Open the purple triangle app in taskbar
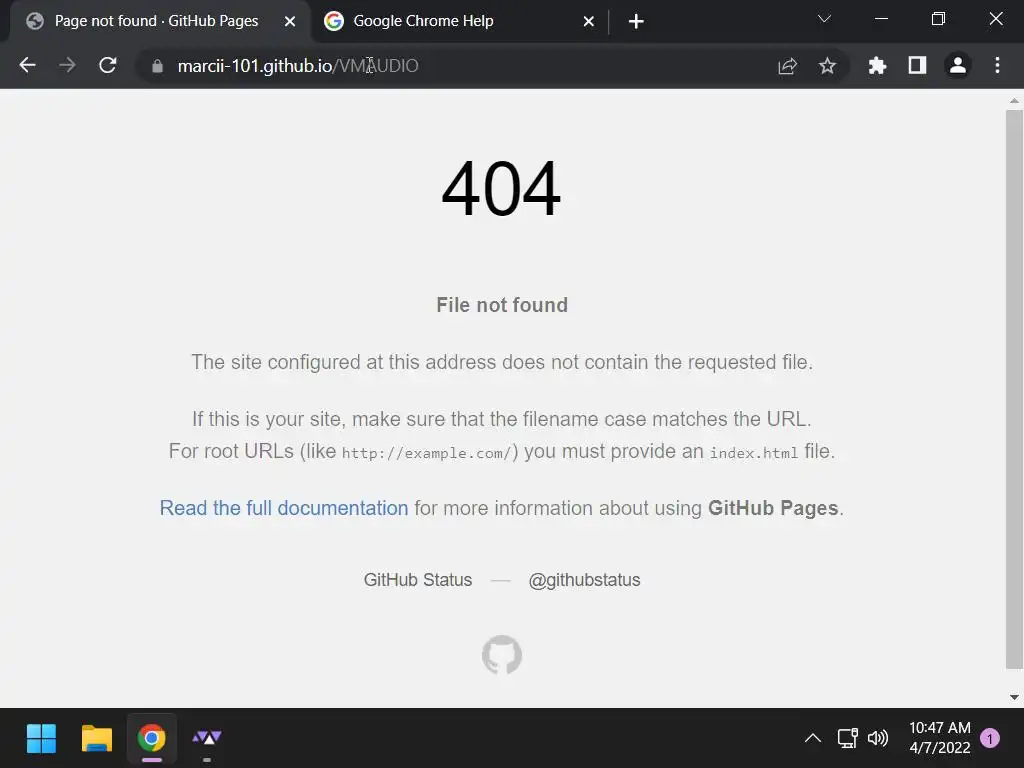Image resolution: width=1024 pixels, height=768 pixels. pos(206,739)
